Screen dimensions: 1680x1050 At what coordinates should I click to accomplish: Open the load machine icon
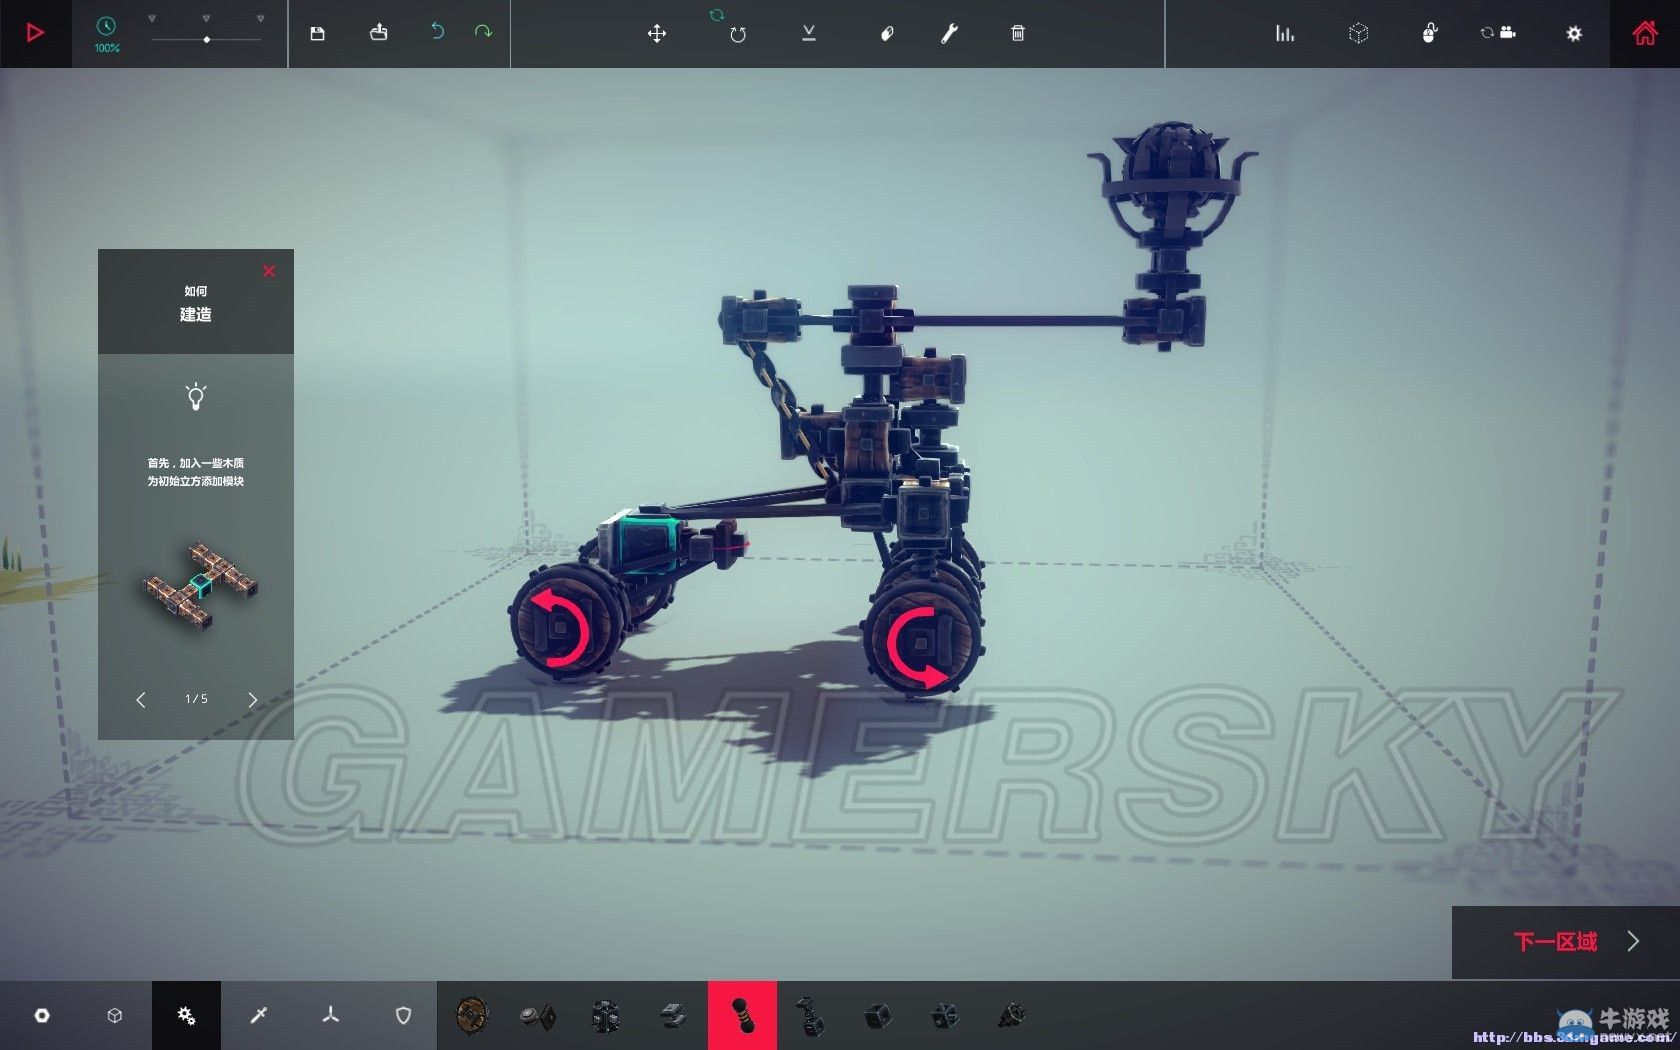(x=378, y=33)
